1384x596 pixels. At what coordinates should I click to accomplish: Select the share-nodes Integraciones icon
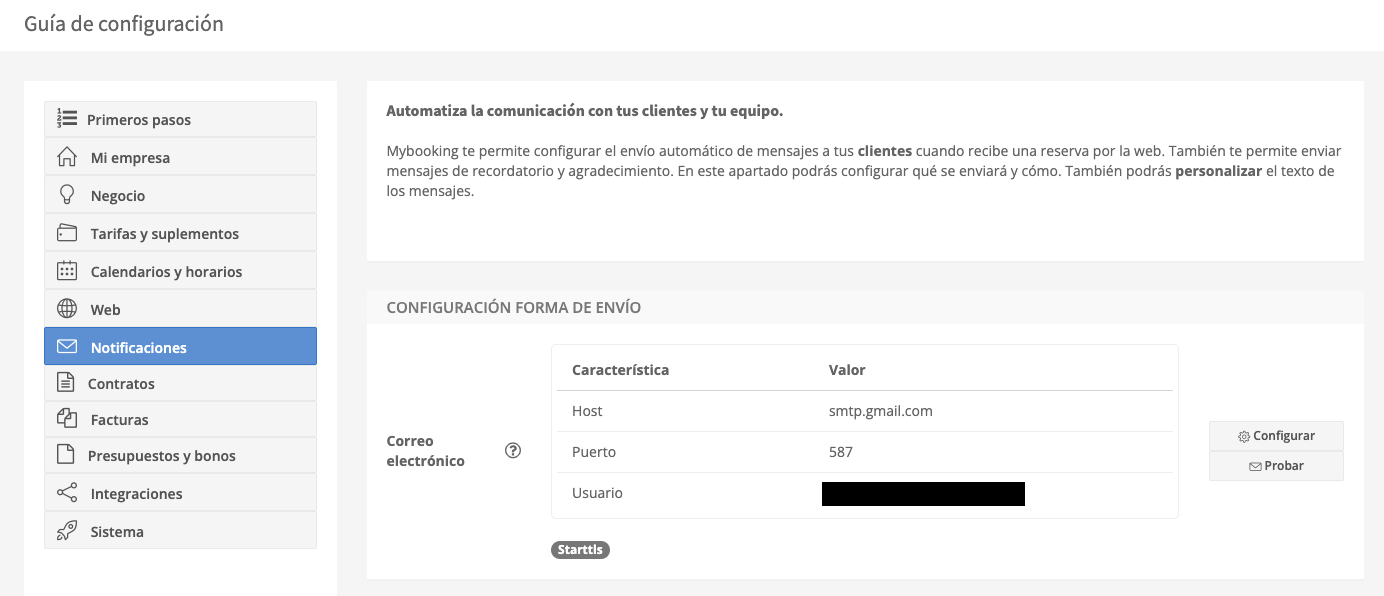point(67,493)
